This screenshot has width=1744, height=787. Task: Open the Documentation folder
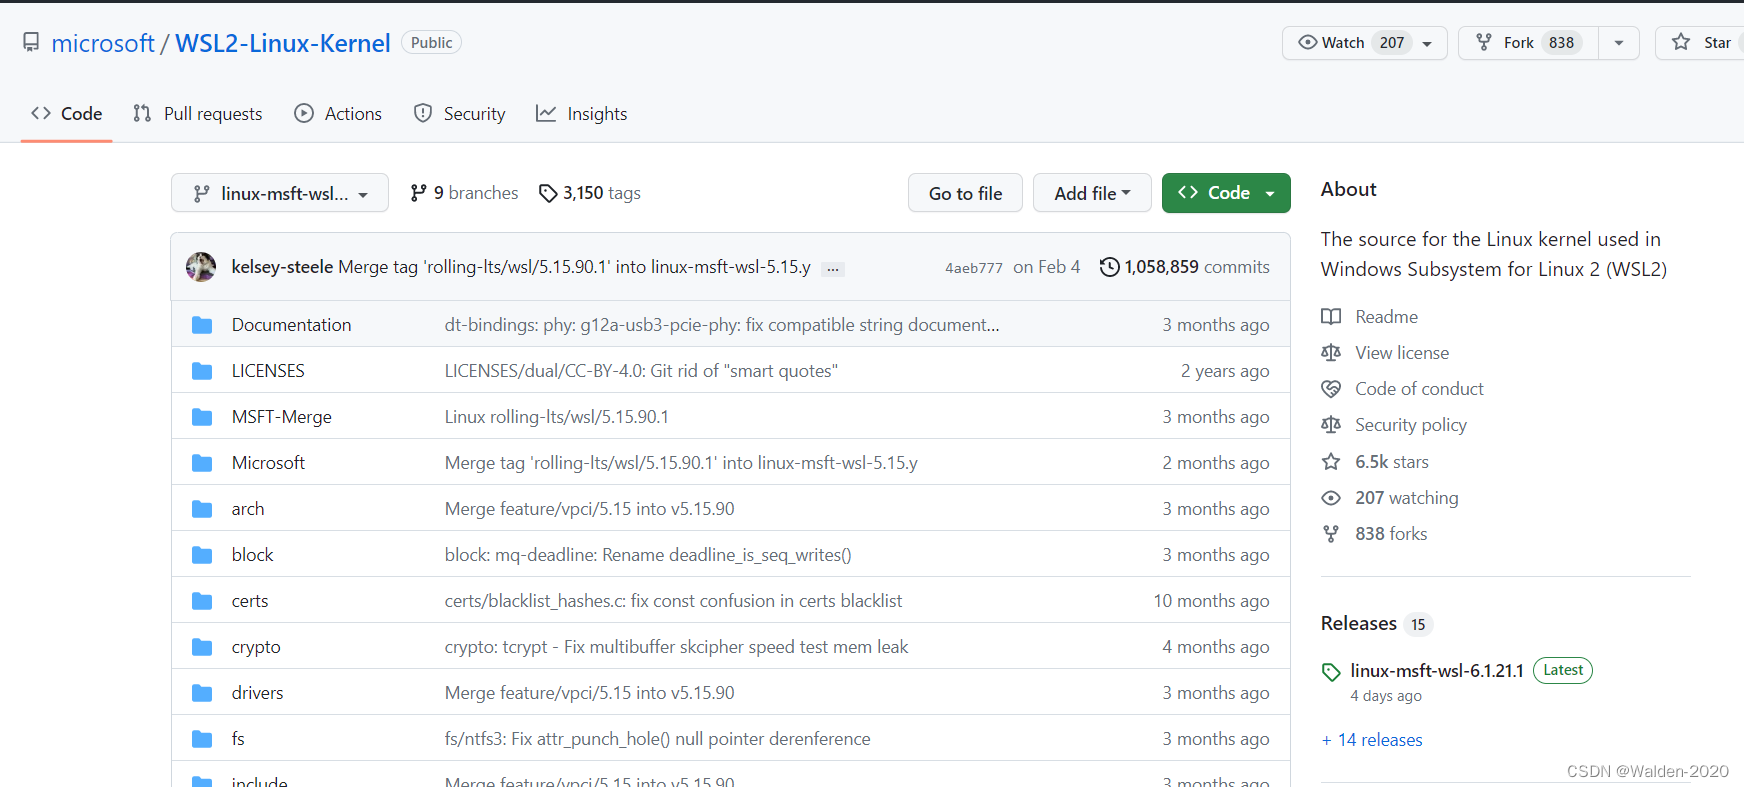(292, 325)
